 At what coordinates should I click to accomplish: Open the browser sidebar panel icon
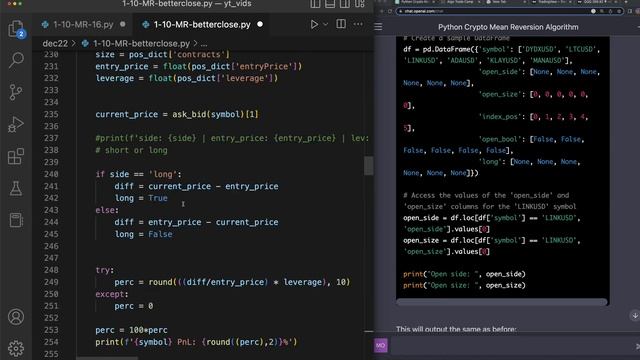coord(631,11)
